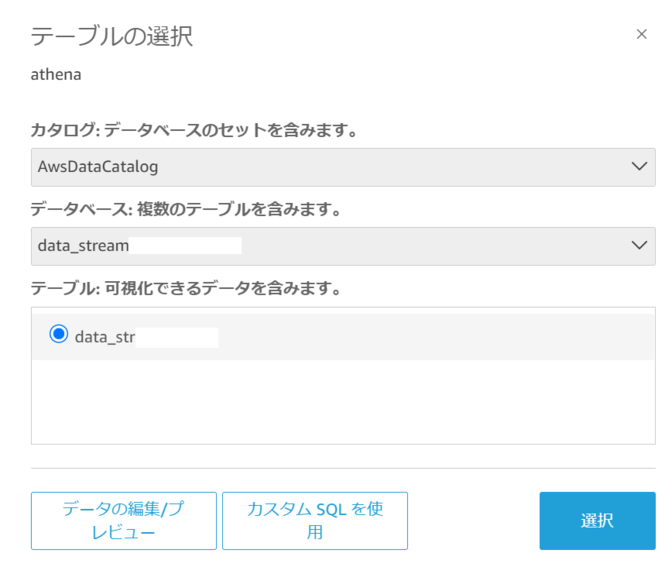Expand the database dropdown chevron
This screenshot has width=672, height=567.
(x=641, y=245)
